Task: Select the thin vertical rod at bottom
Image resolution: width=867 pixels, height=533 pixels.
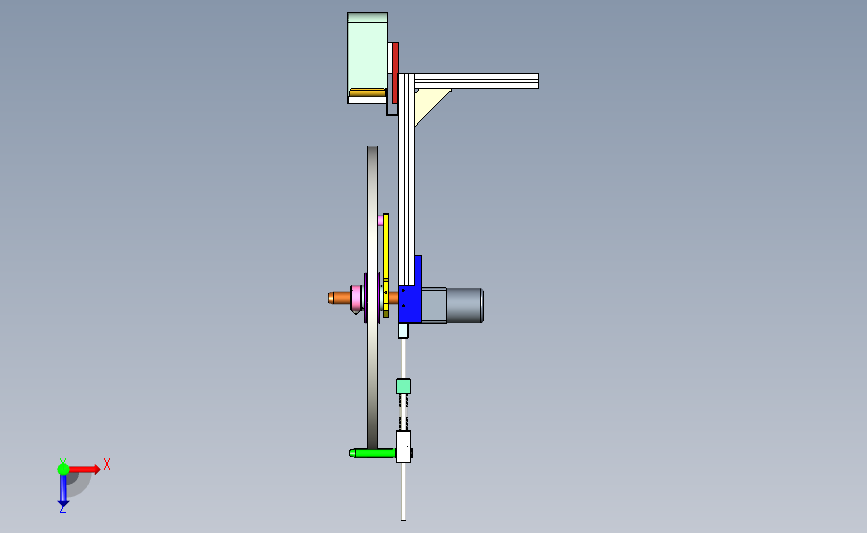Action: tap(404, 491)
